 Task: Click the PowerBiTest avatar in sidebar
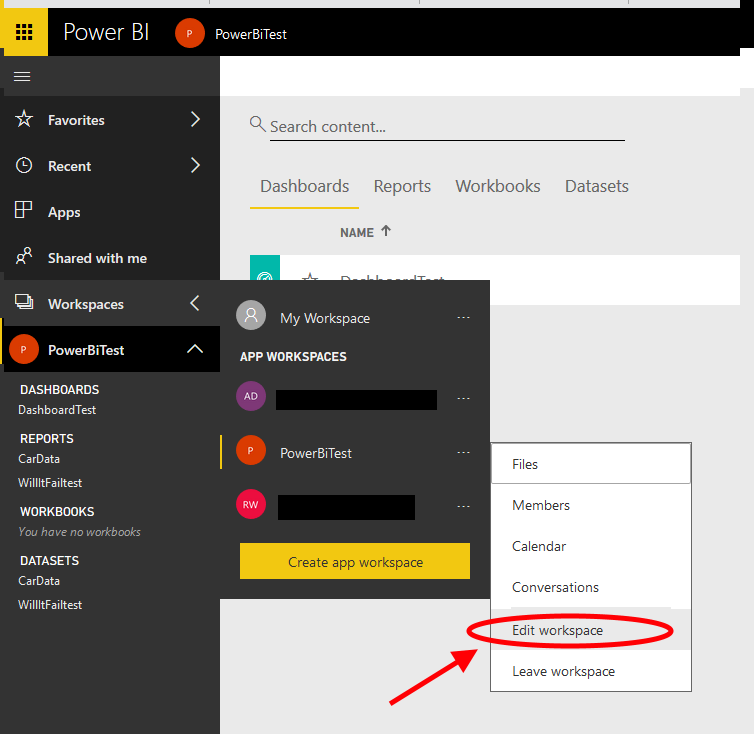pyautogui.click(x=24, y=349)
